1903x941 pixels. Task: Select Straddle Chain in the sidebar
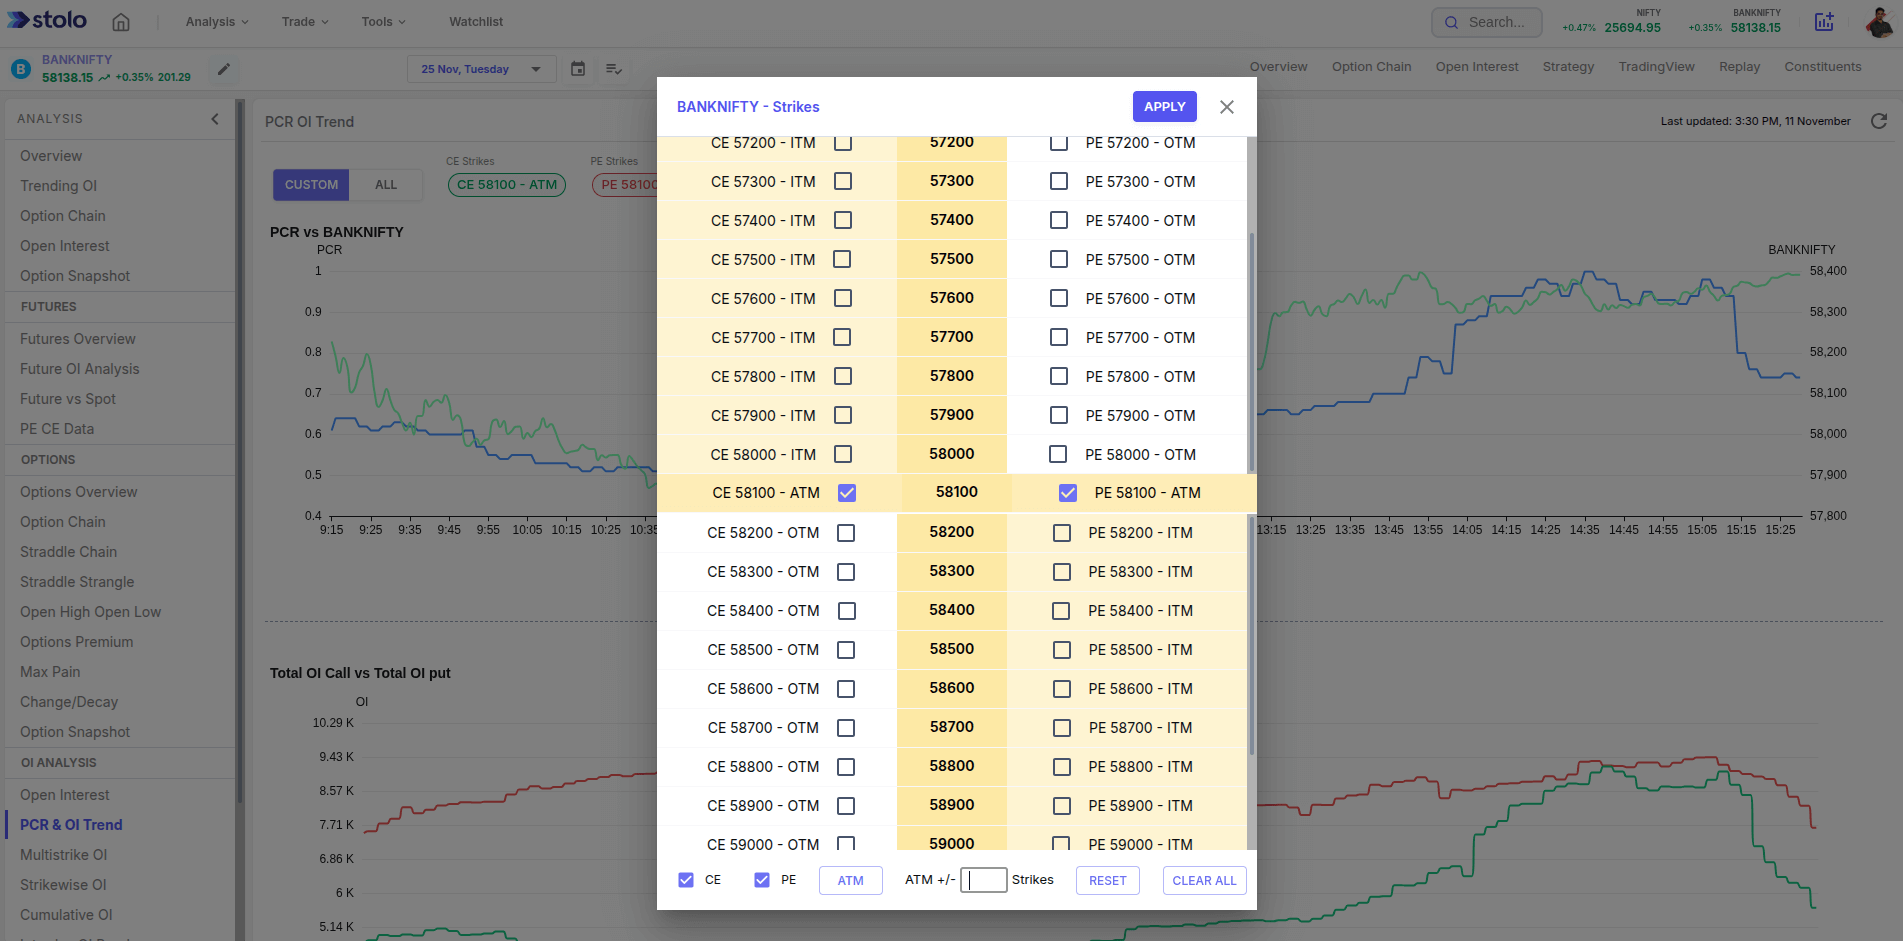68,552
